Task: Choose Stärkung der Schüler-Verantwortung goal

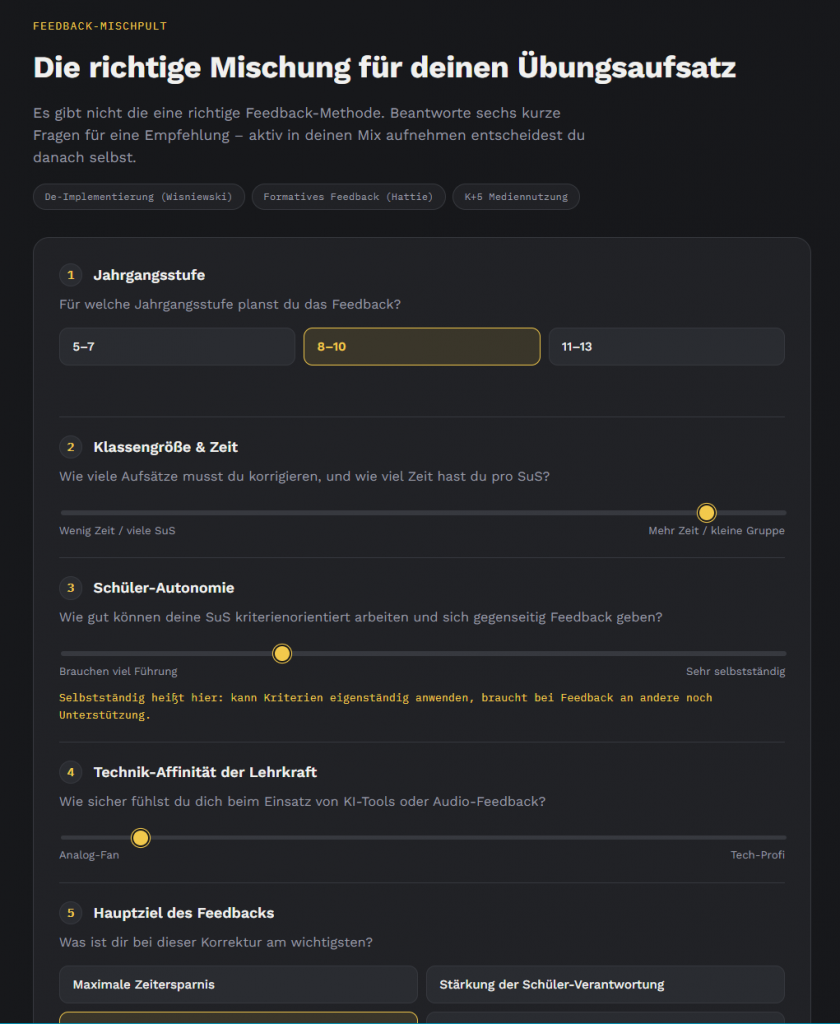Action: [x=606, y=984]
